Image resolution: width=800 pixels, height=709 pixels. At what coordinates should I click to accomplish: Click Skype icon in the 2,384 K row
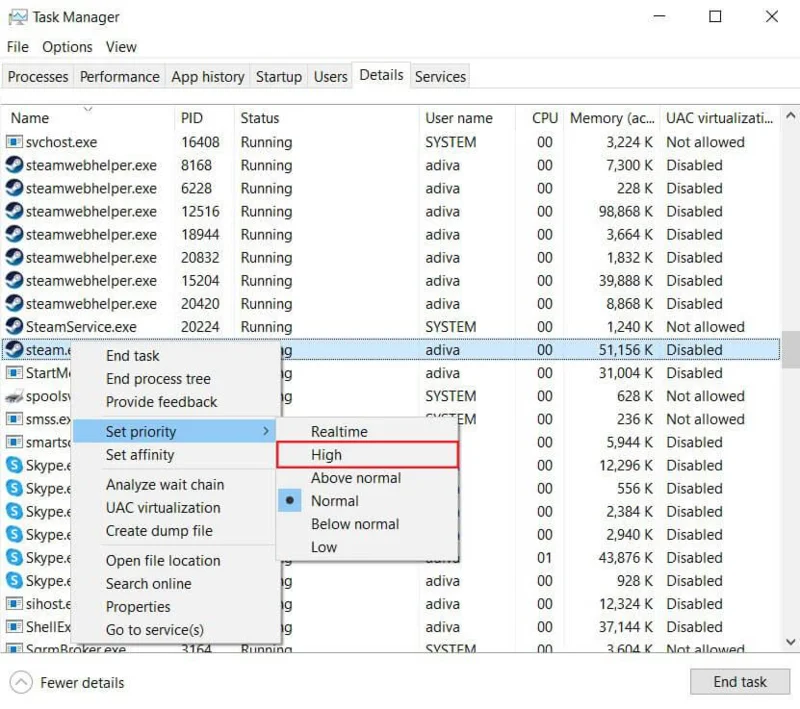tap(15, 511)
